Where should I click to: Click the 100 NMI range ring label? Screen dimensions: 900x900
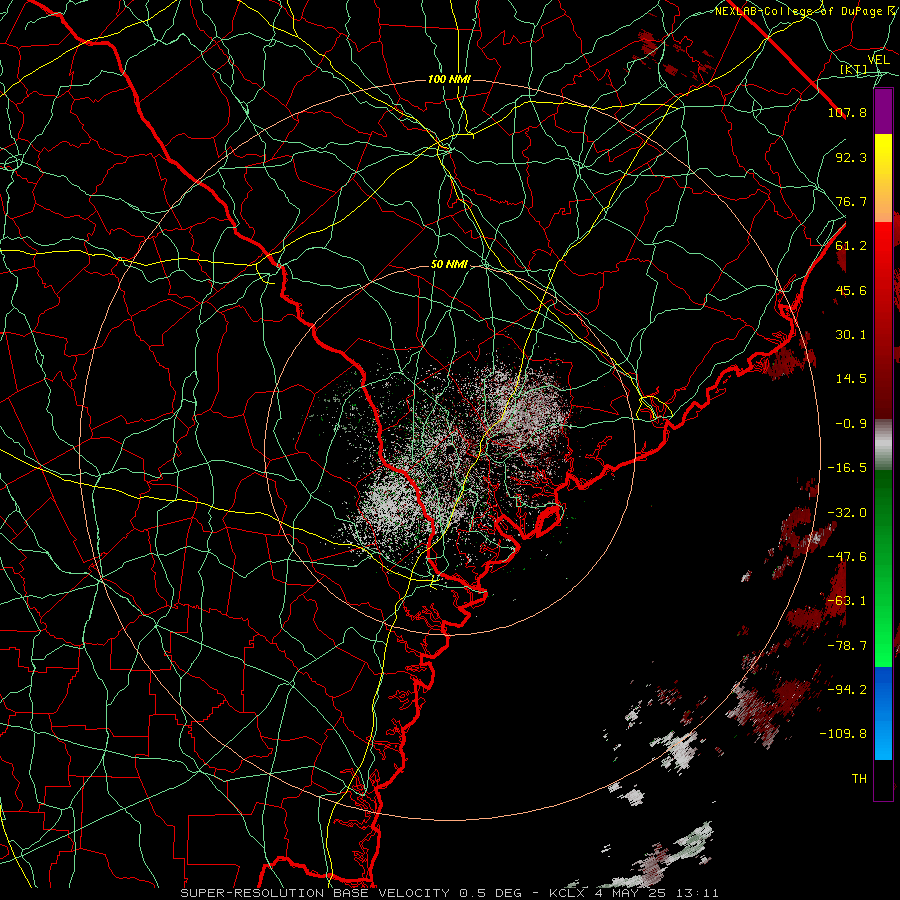[449, 79]
